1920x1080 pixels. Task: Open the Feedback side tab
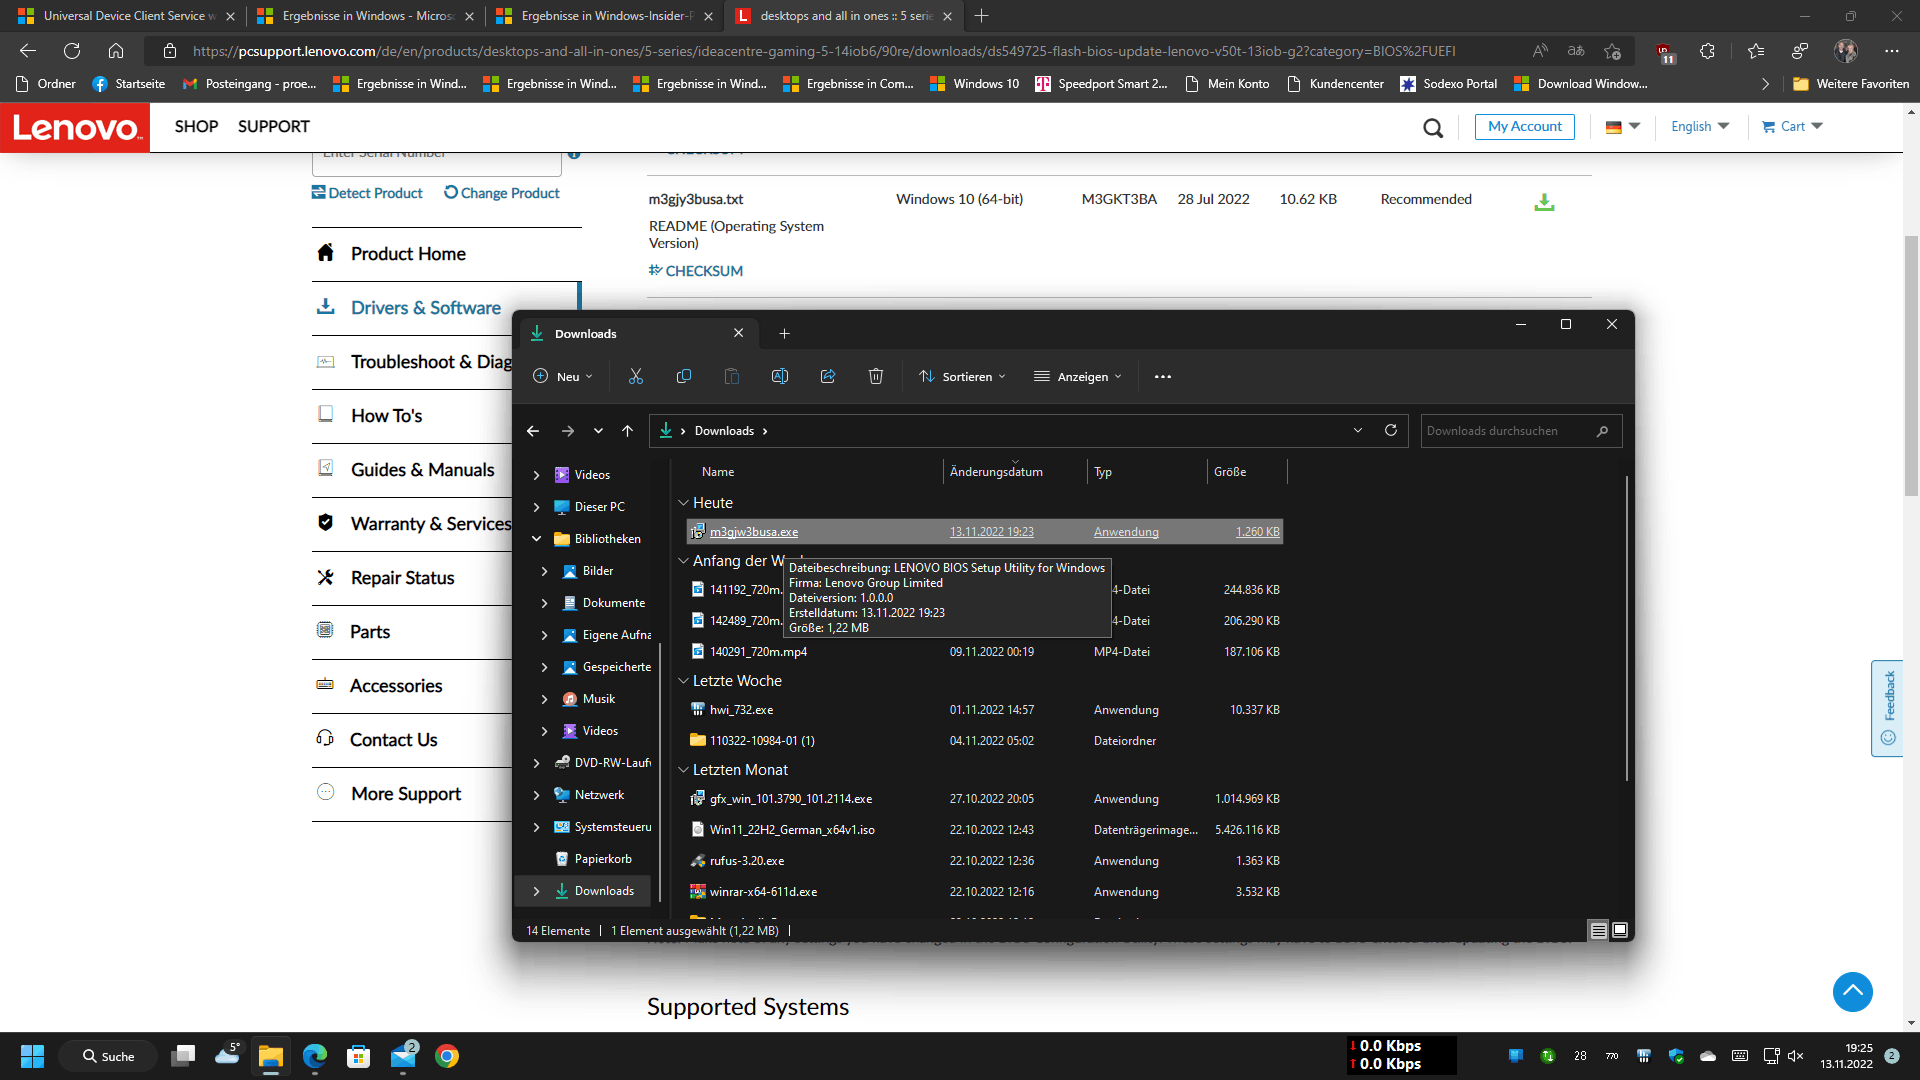tap(1887, 708)
